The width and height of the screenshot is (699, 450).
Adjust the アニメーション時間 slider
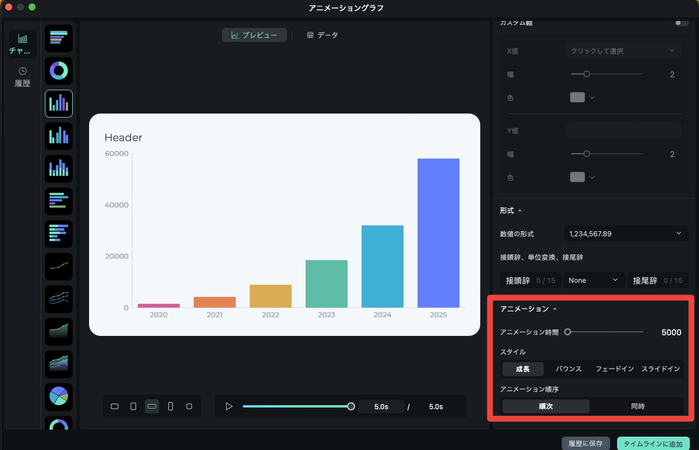[x=604, y=332]
